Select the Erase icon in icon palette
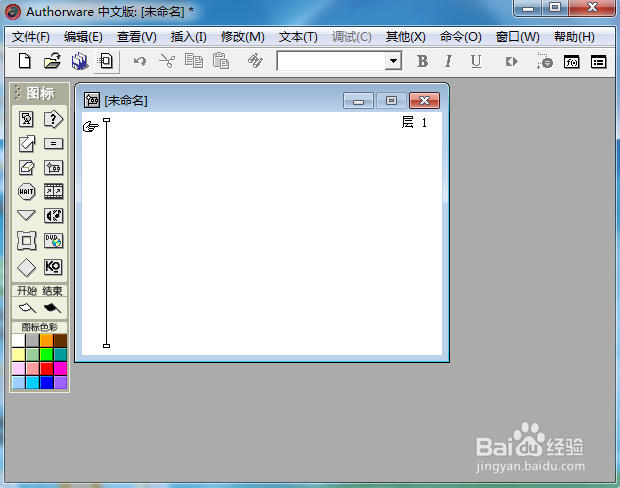This screenshot has width=620, height=488. 26,168
